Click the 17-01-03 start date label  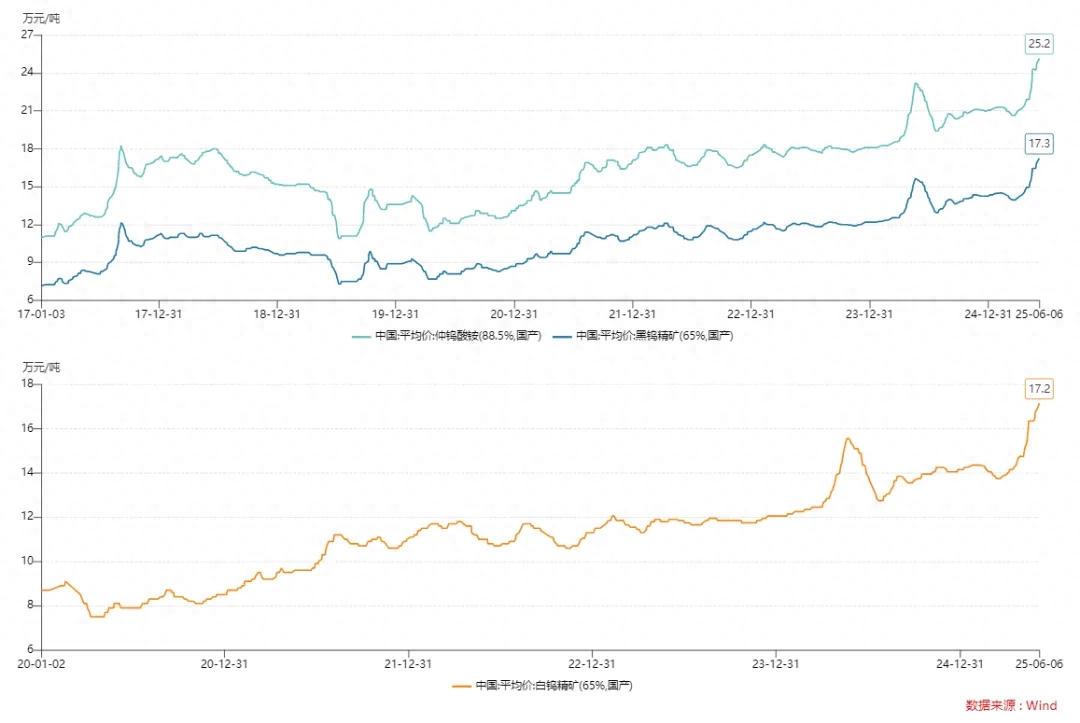pyautogui.click(x=41, y=313)
